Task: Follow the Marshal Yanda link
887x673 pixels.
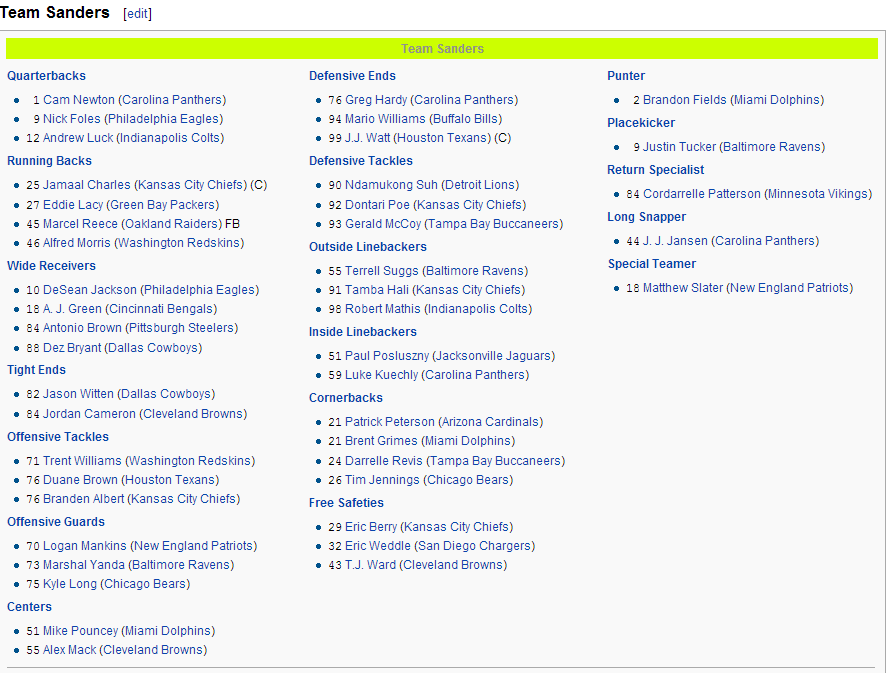Action: (x=84, y=565)
